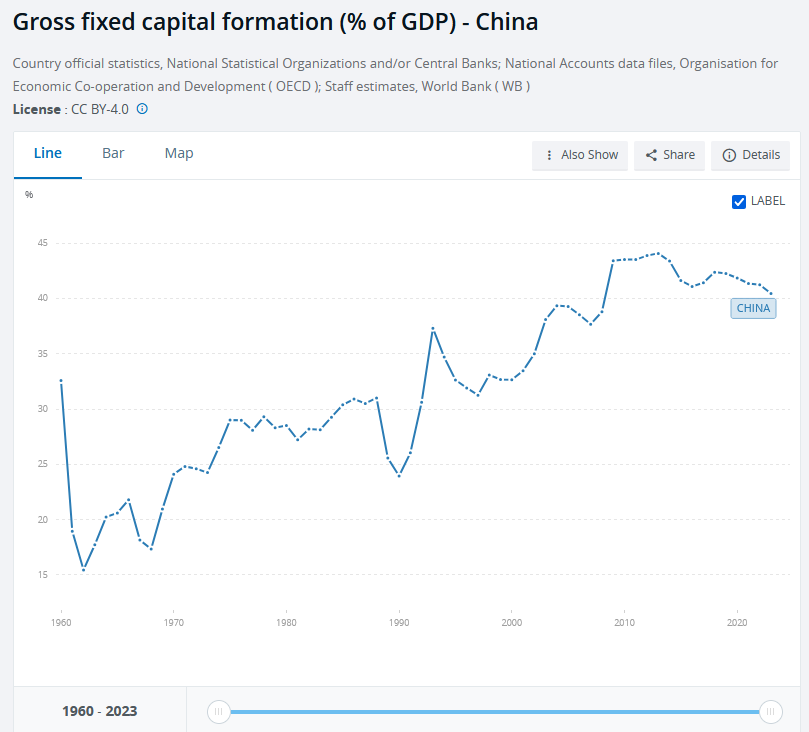809x732 pixels.
Task: Select the Line chart tab
Action: (48, 153)
